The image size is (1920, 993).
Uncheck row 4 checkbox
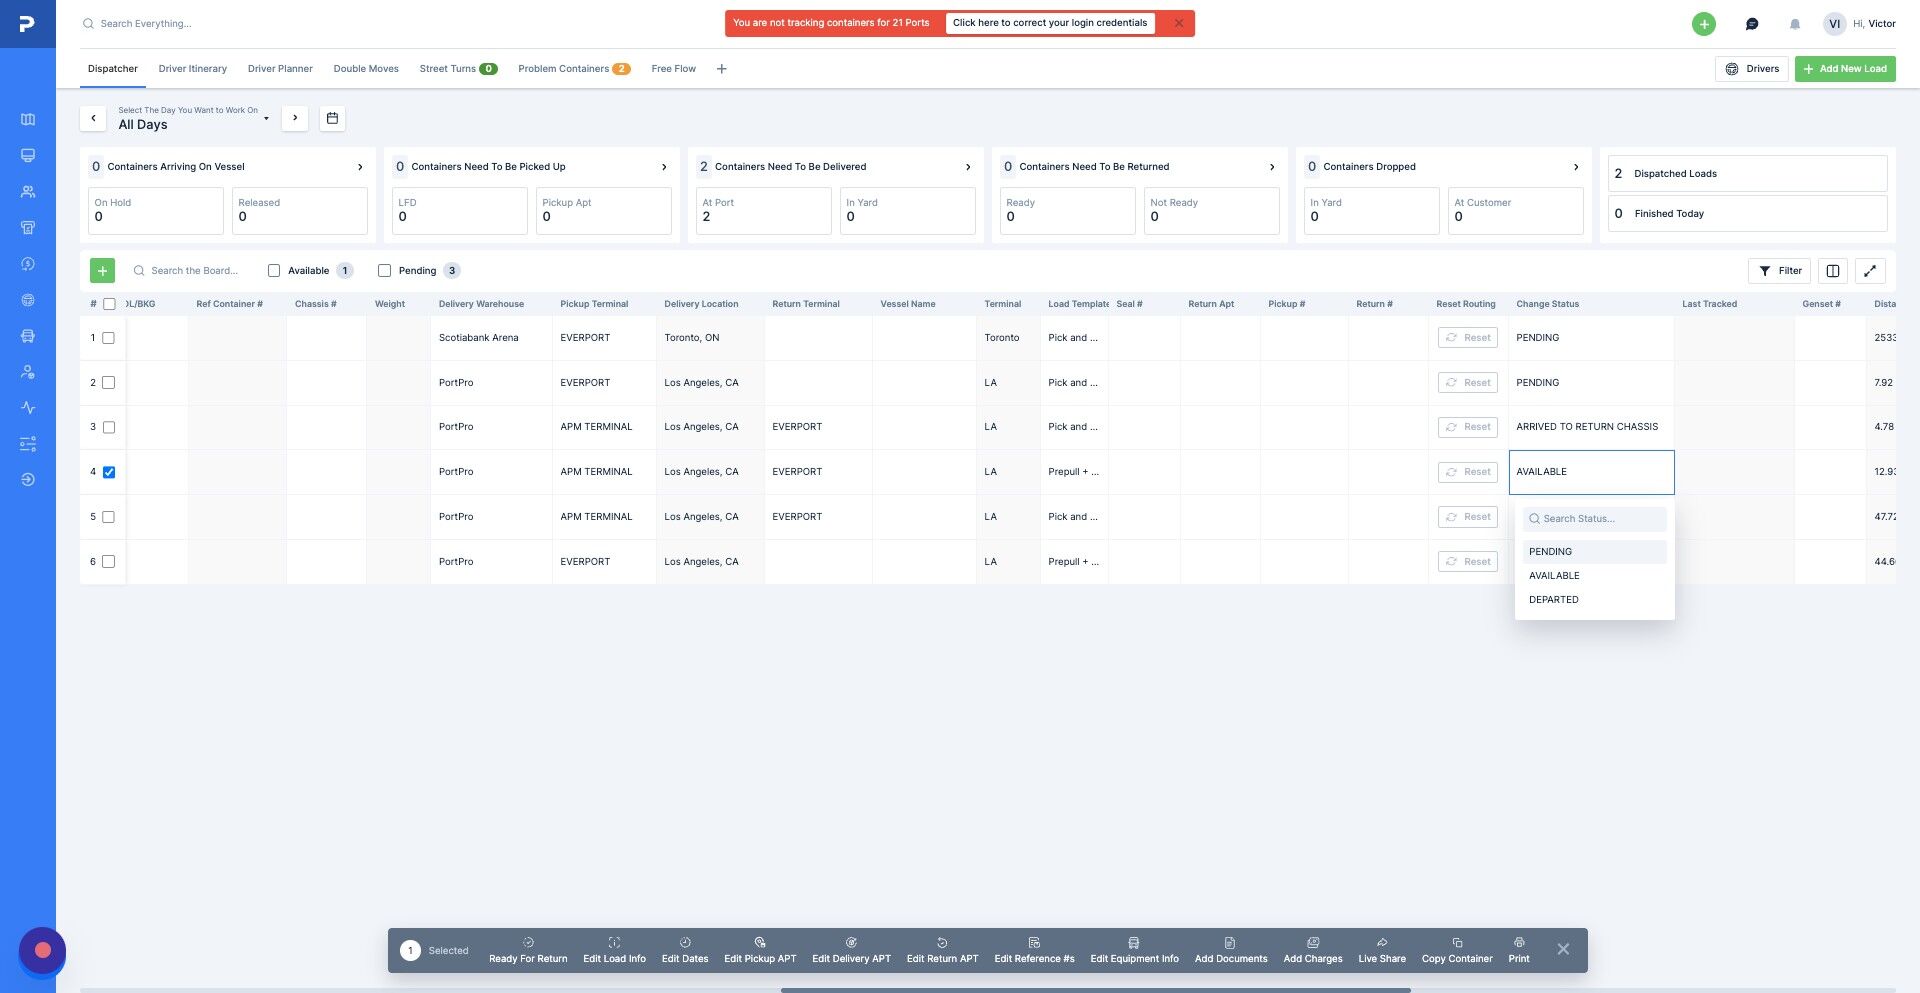point(109,472)
